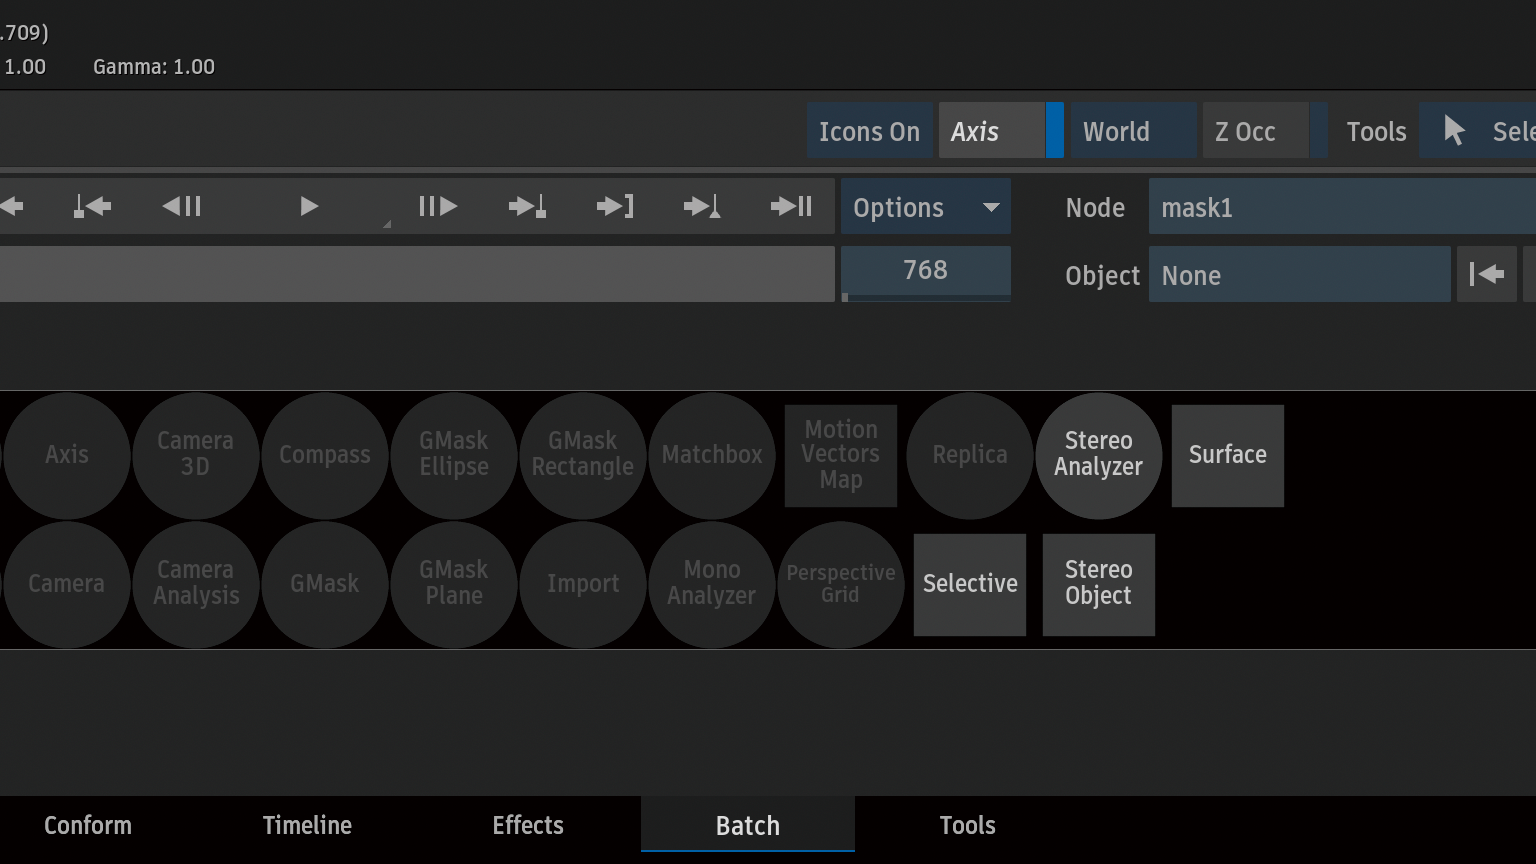
Task: Jump to previous keyframe
Action: (93, 207)
